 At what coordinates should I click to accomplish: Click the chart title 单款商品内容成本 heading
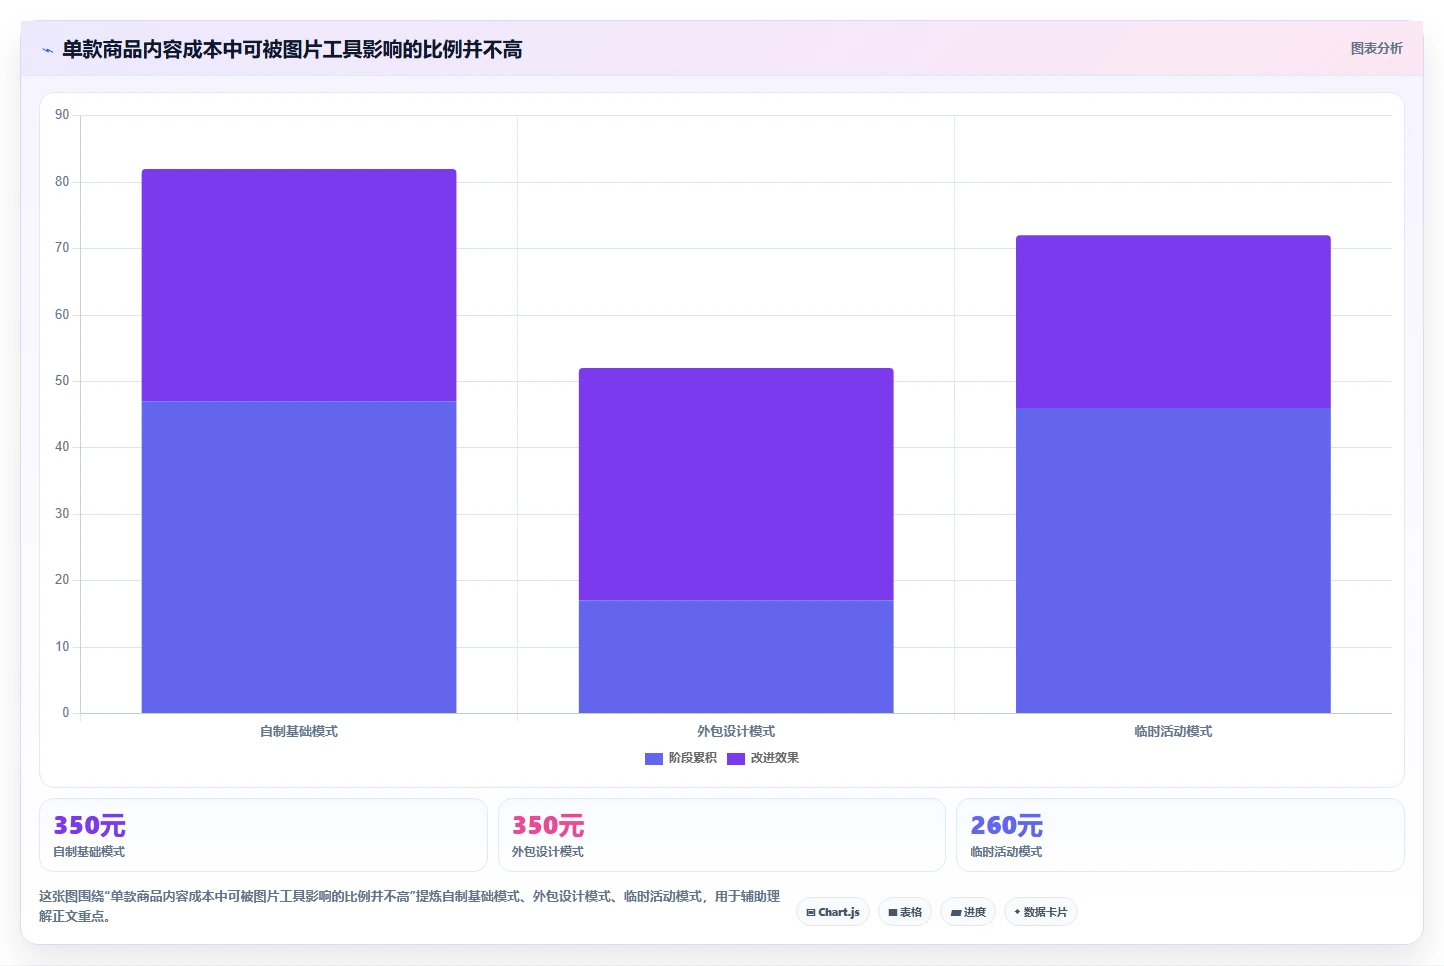(292, 49)
